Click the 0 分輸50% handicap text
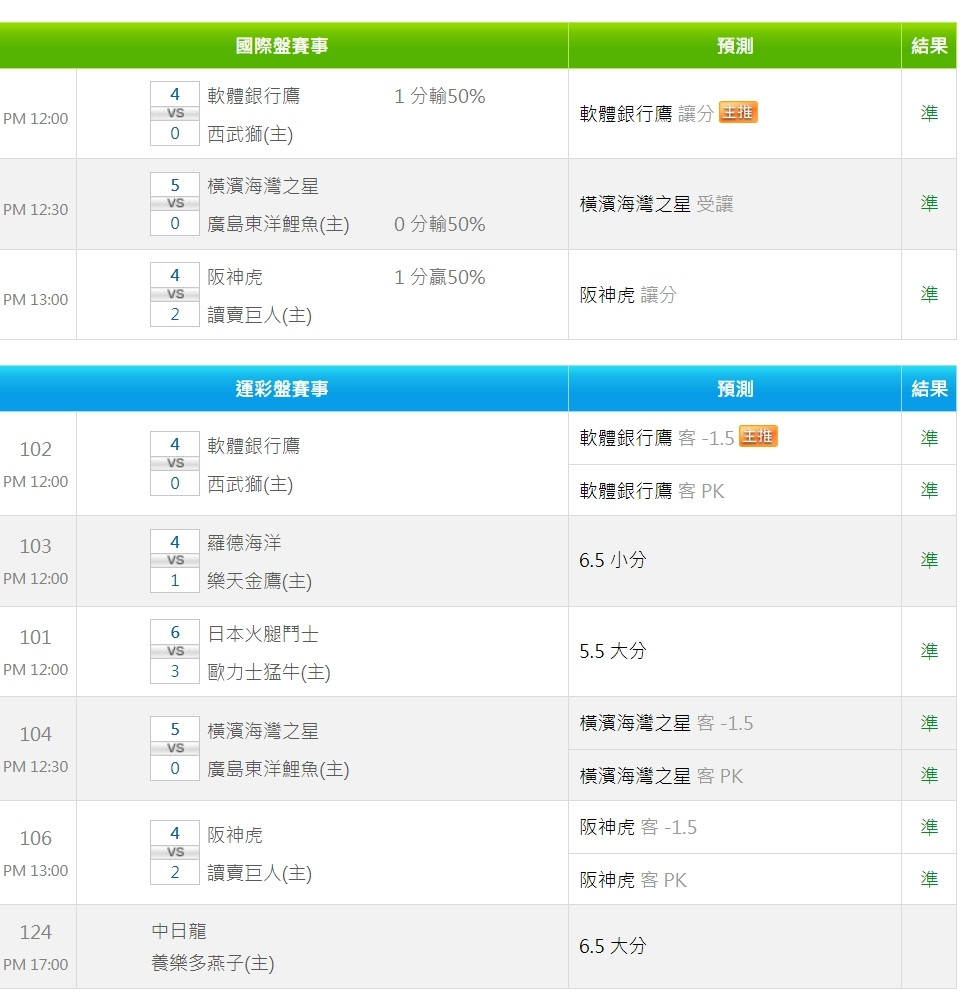This screenshot has width=967, height=994. pos(439,224)
